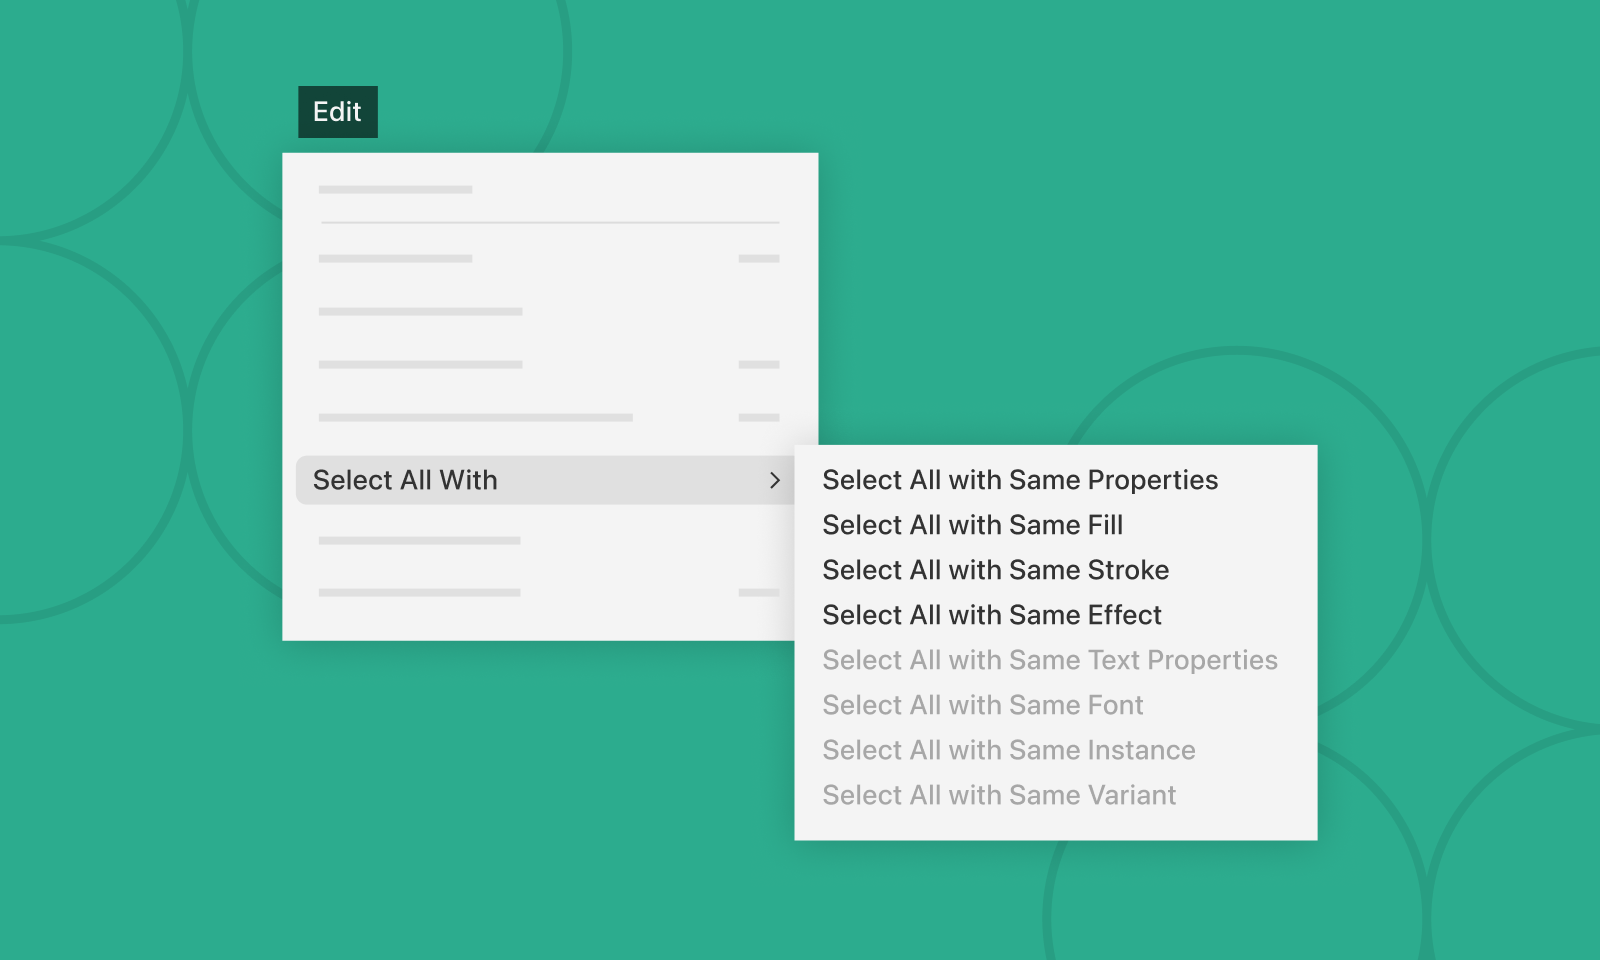Choose Select All with Same Stroke

point(996,570)
